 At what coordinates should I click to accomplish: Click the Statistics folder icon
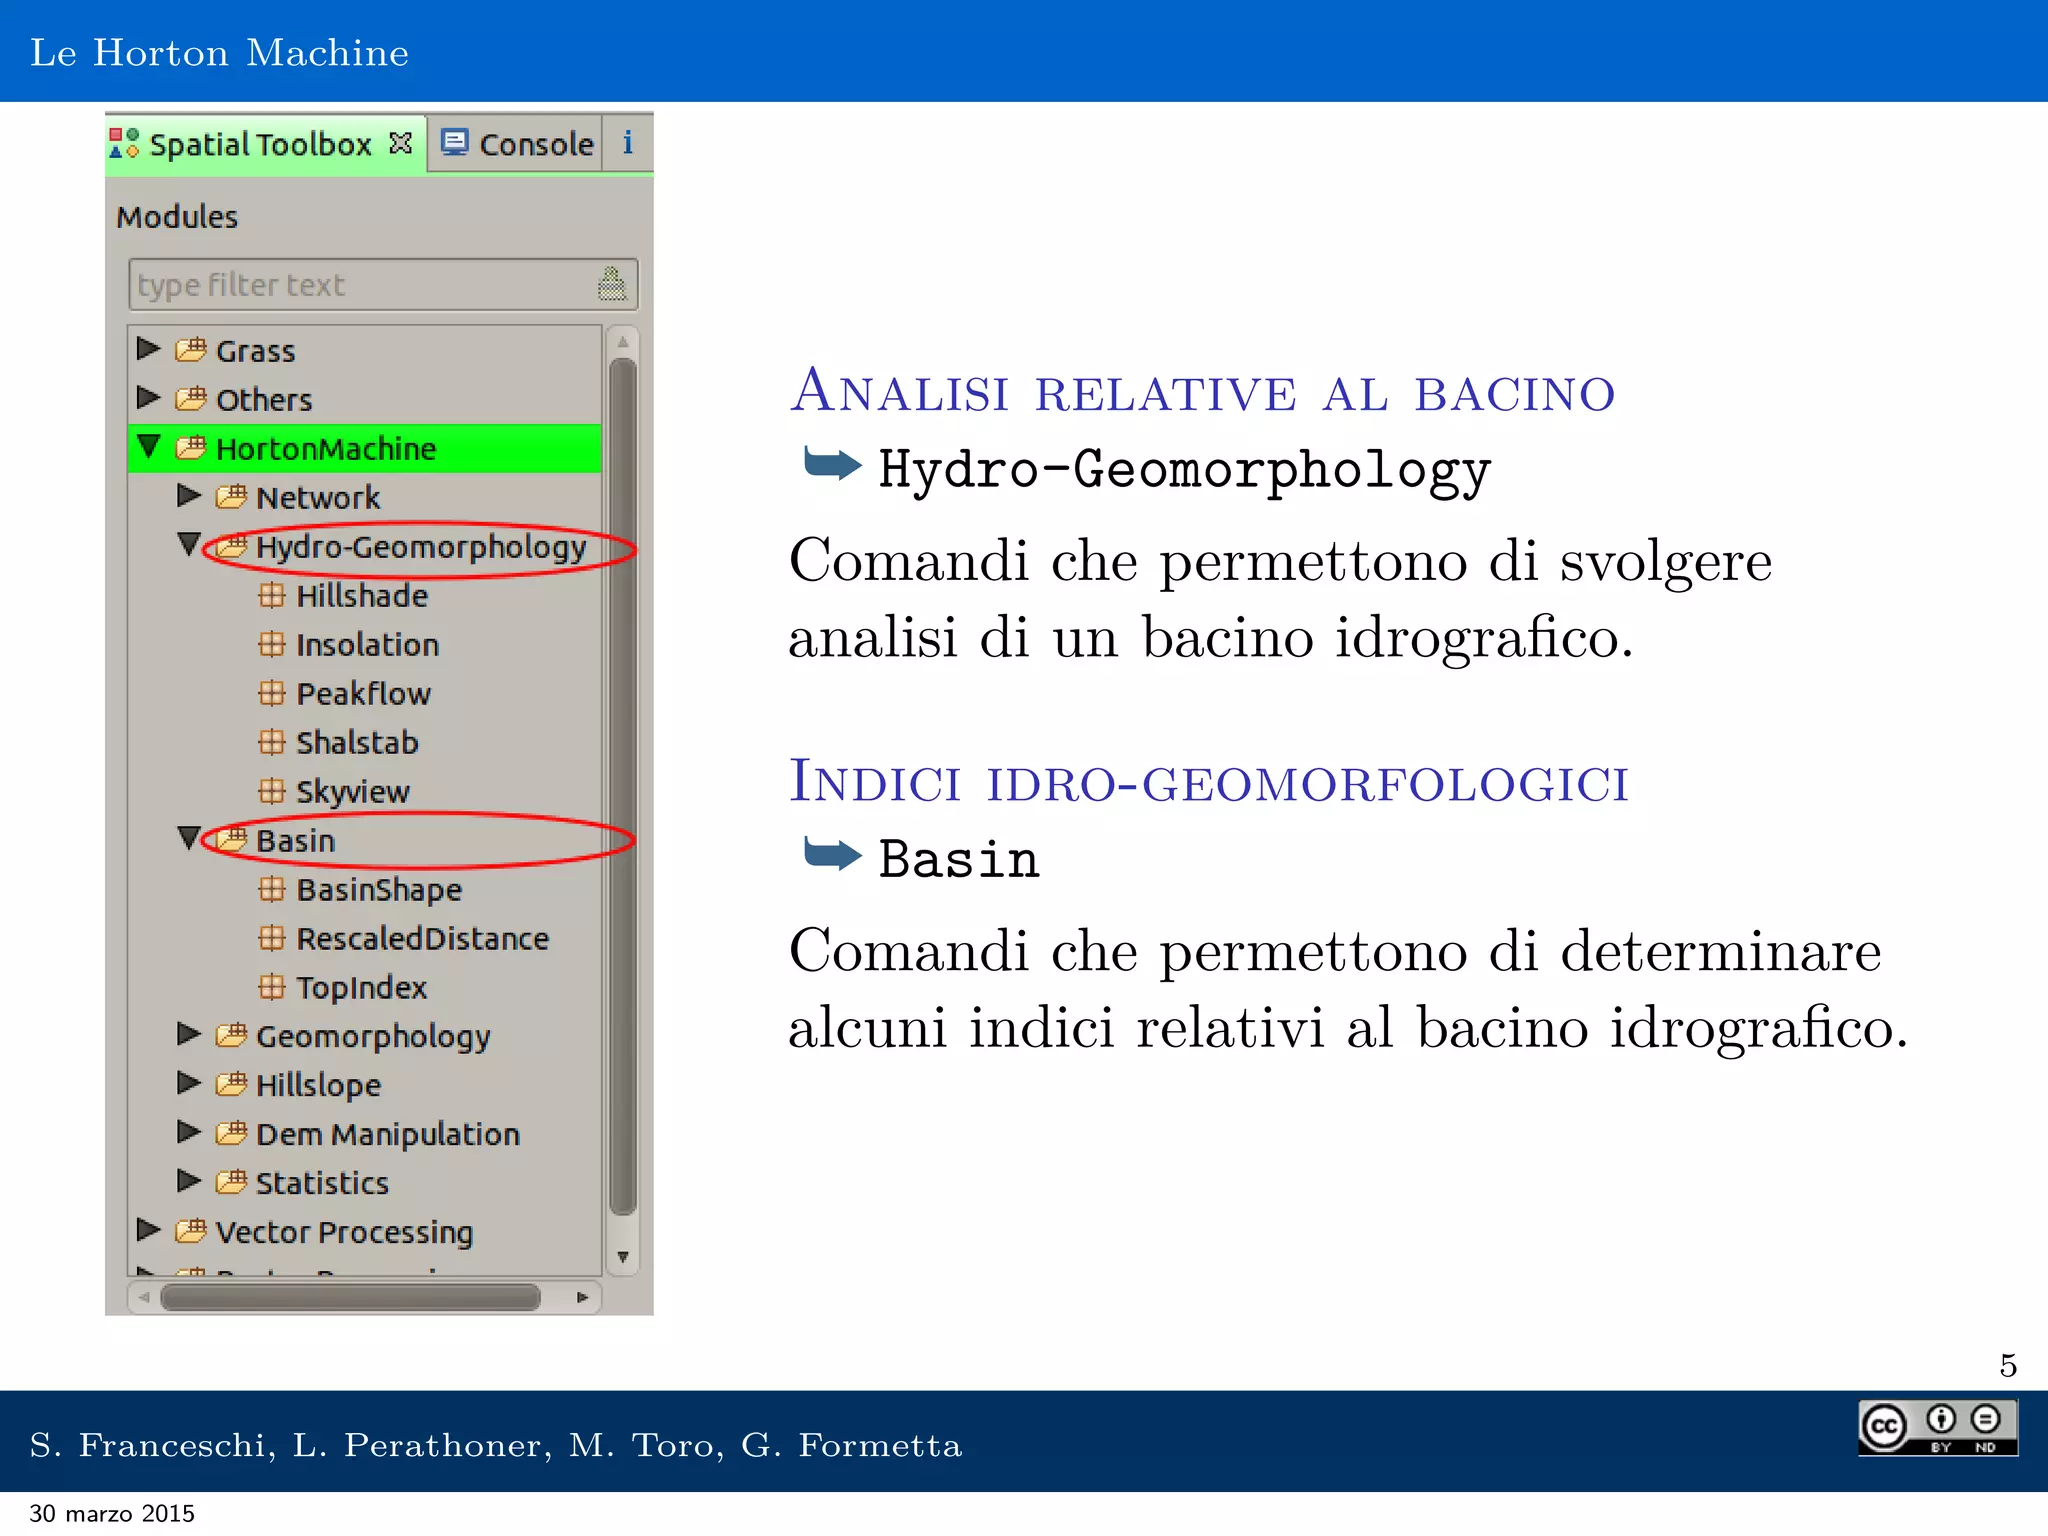(x=231, y=1182)
